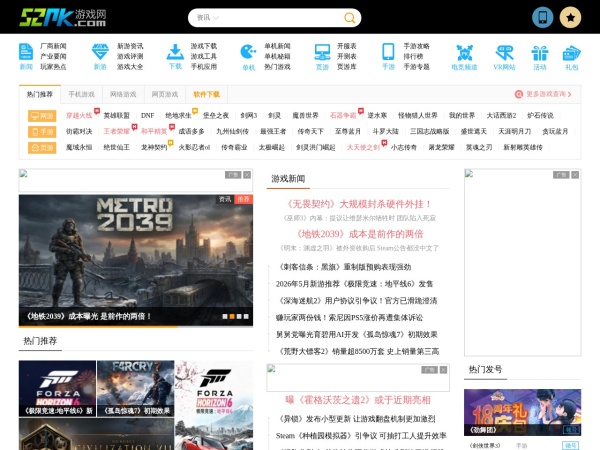Select the first carousel slide indicator

pos(225,316)
